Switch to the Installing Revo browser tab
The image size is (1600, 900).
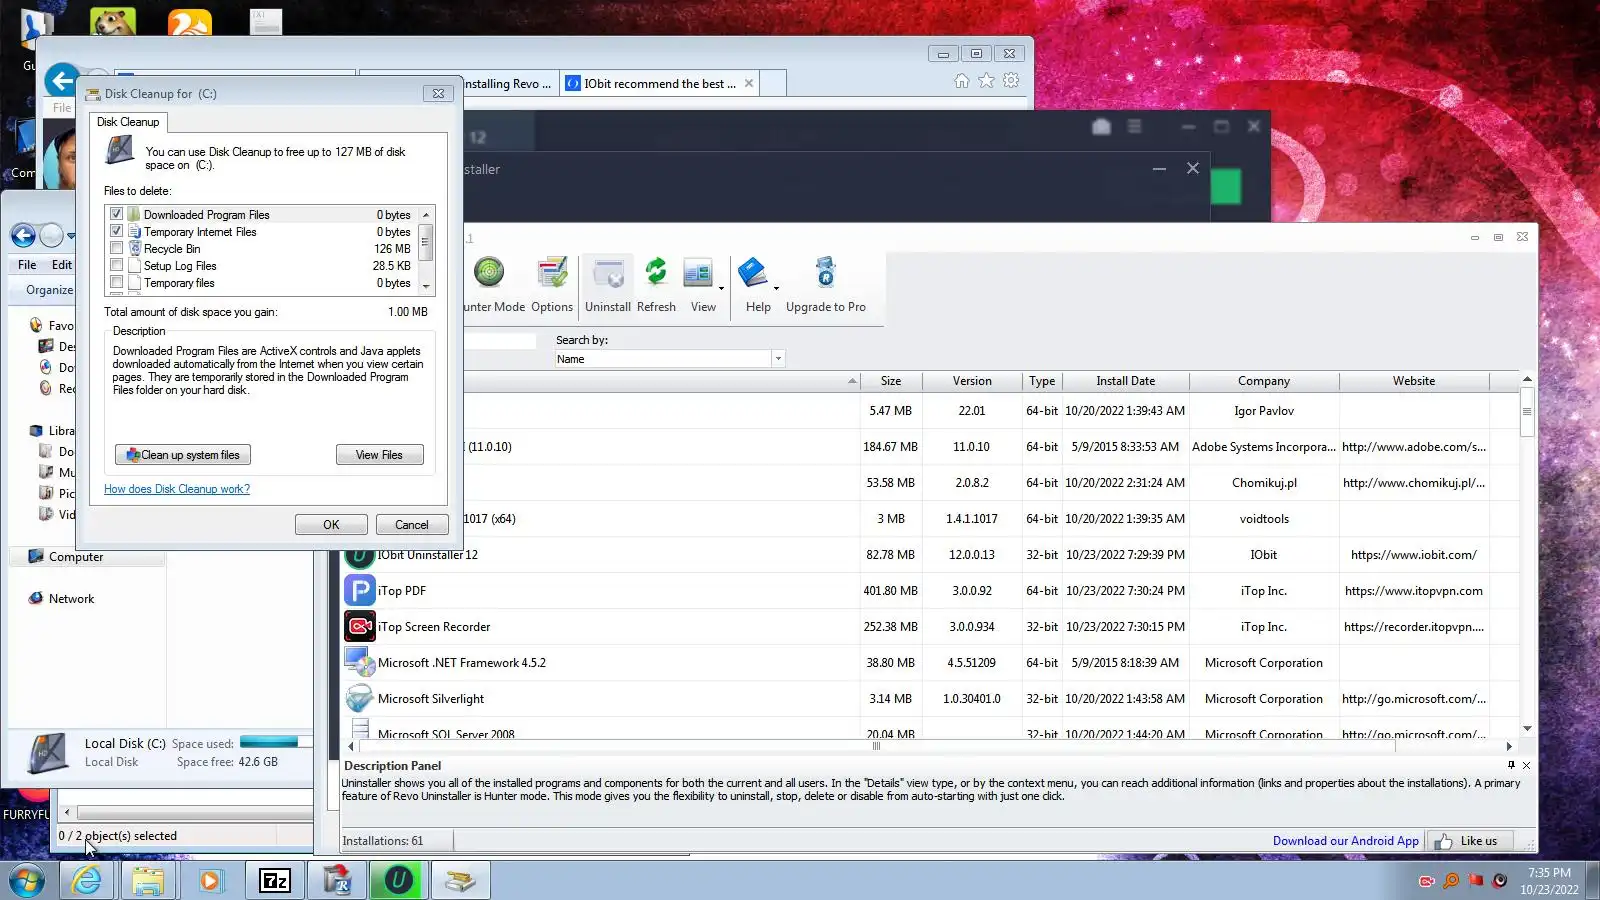coord(508,84)
